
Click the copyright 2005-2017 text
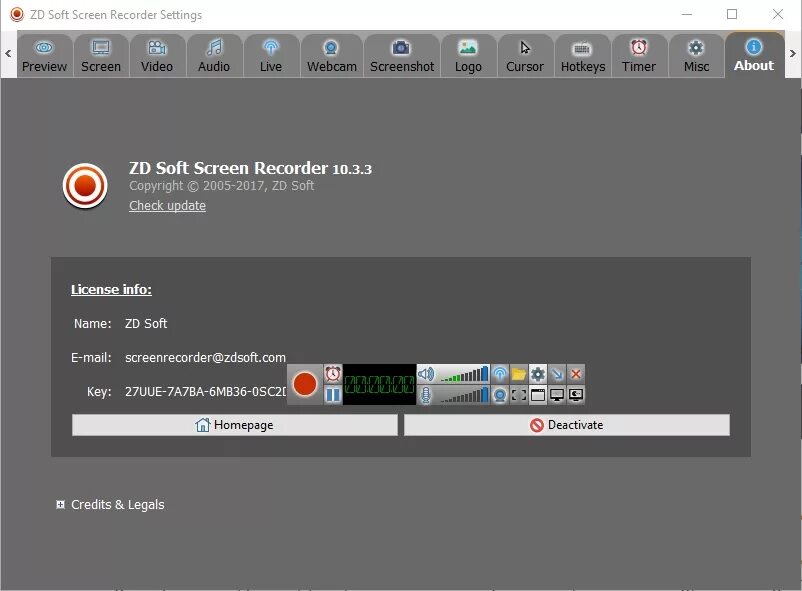(x=221, y=186)
